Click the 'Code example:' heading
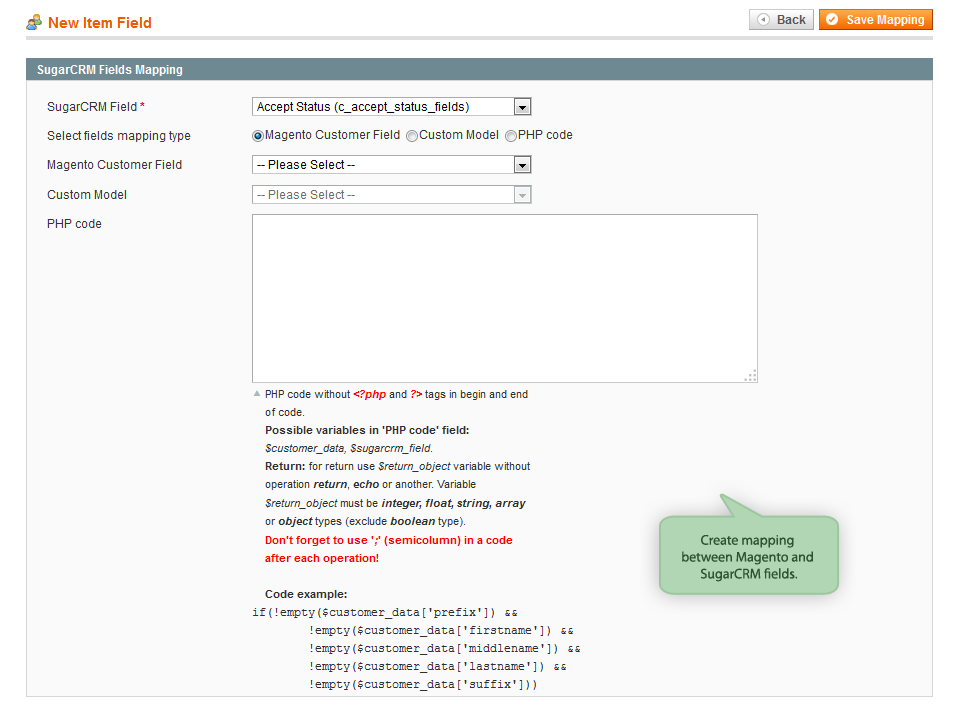The width and height of the screenshot is (960, 704). click(x=306, y=594)
